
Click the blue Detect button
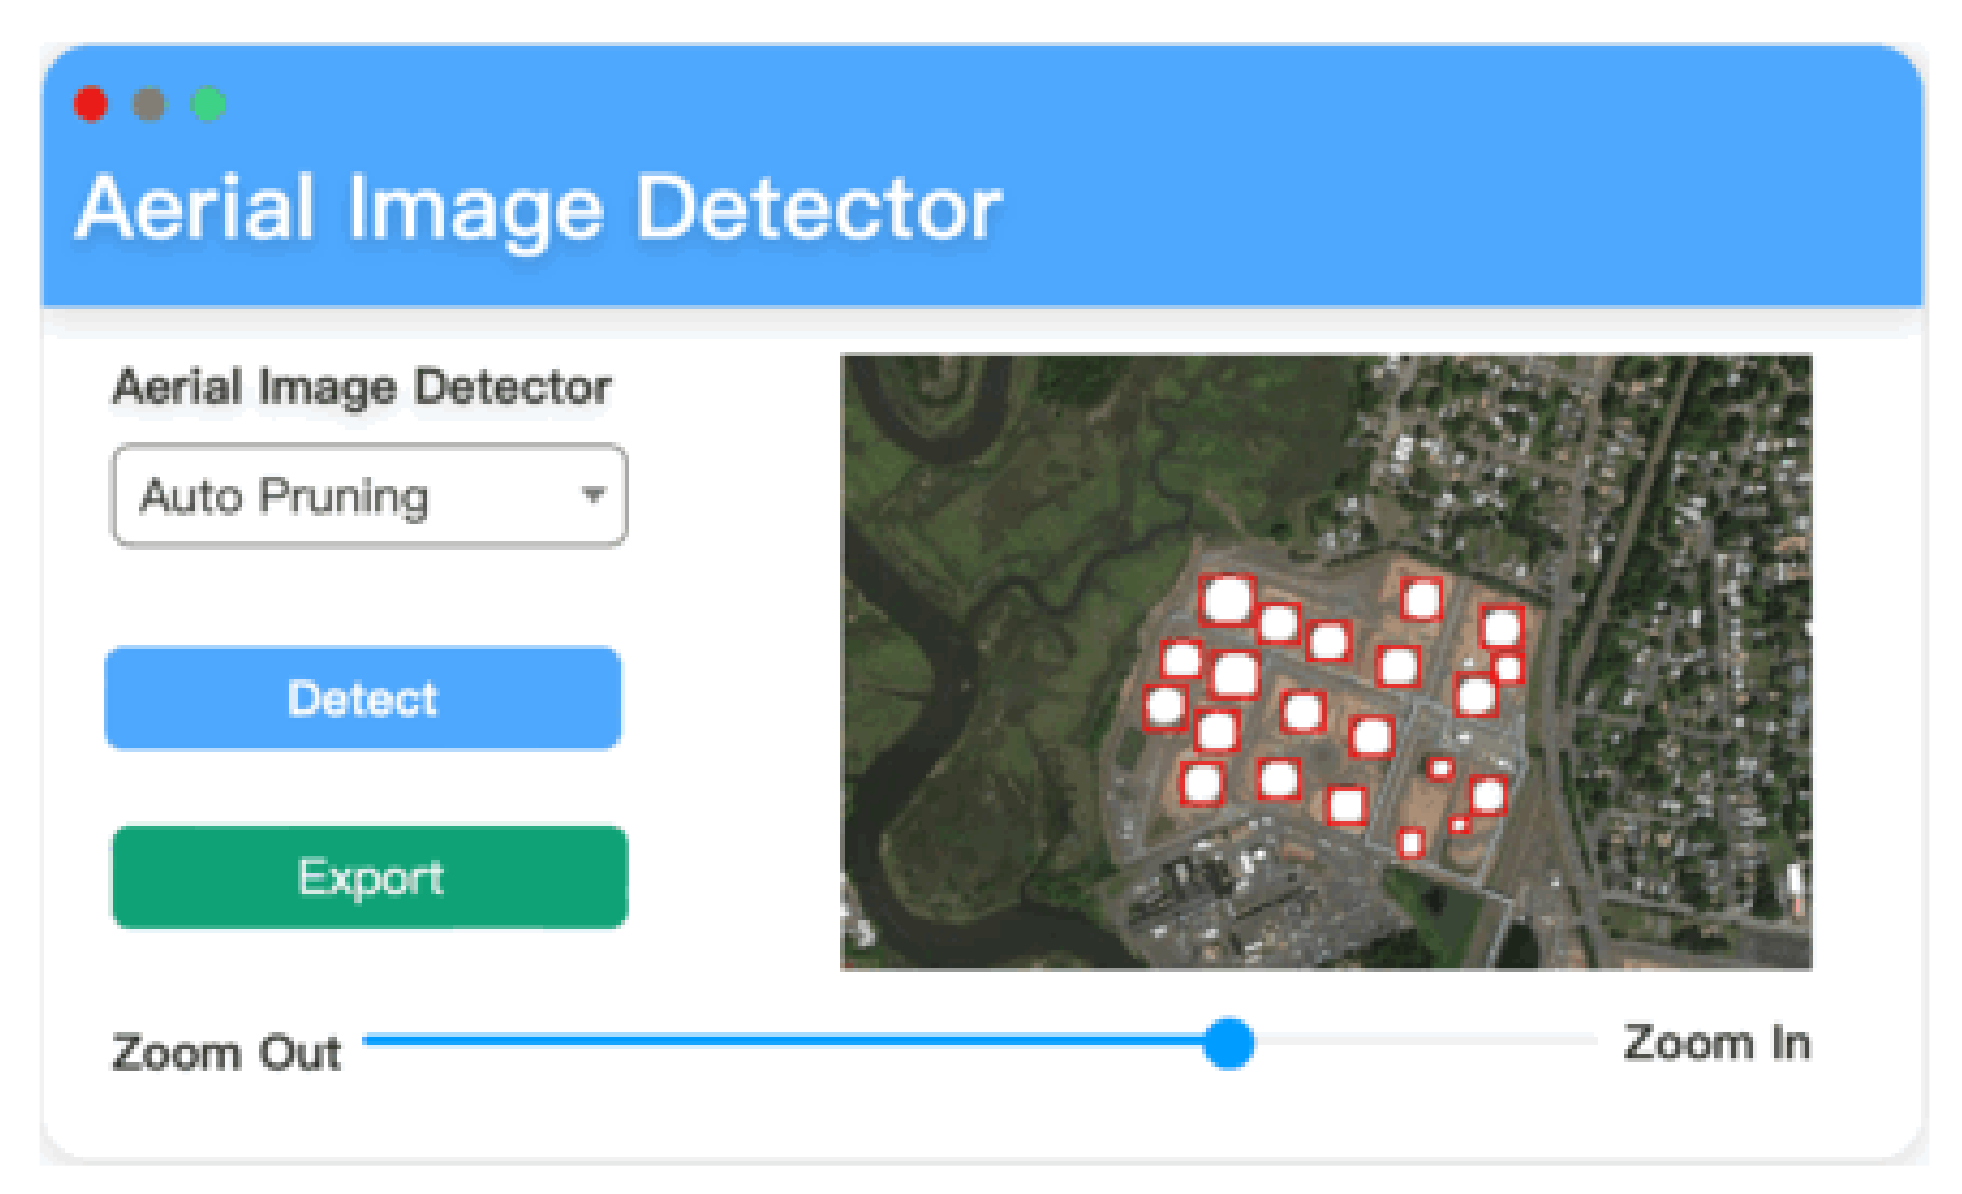pyautogui.click(x=363, y=698)
